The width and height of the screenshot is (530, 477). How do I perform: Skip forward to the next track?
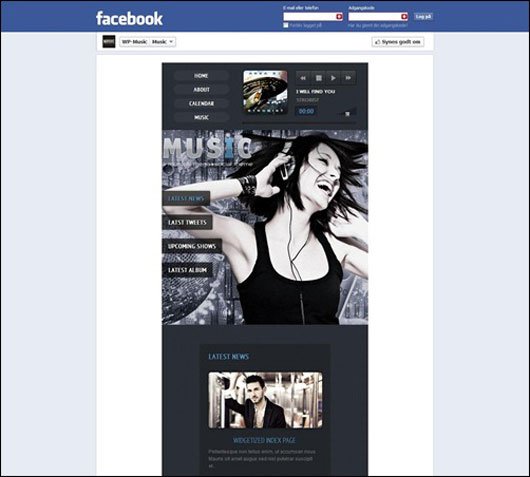pyautogui.click(x=348, y=78)
